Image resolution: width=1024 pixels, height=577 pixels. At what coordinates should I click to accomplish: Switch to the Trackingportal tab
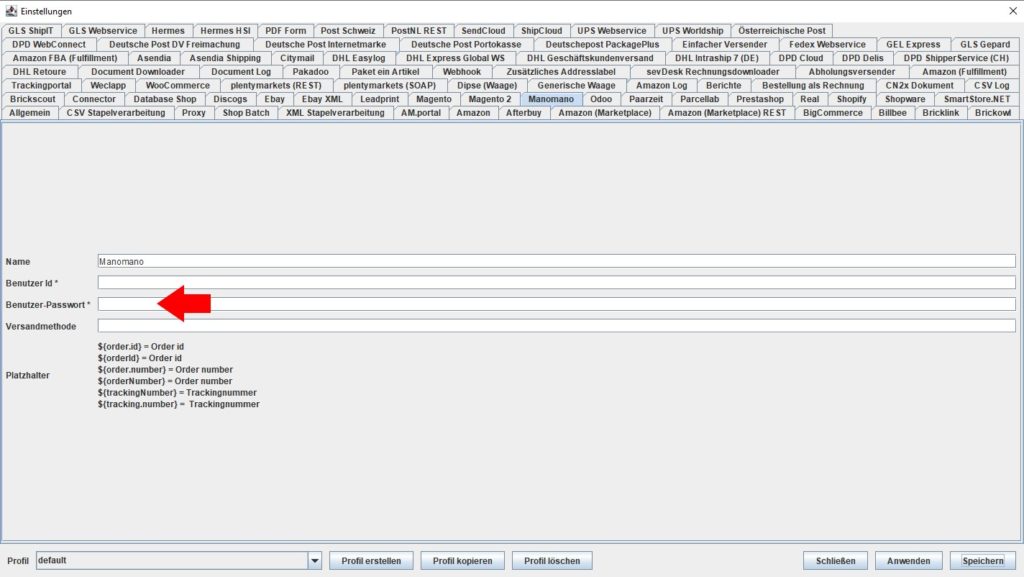point(41,86)
